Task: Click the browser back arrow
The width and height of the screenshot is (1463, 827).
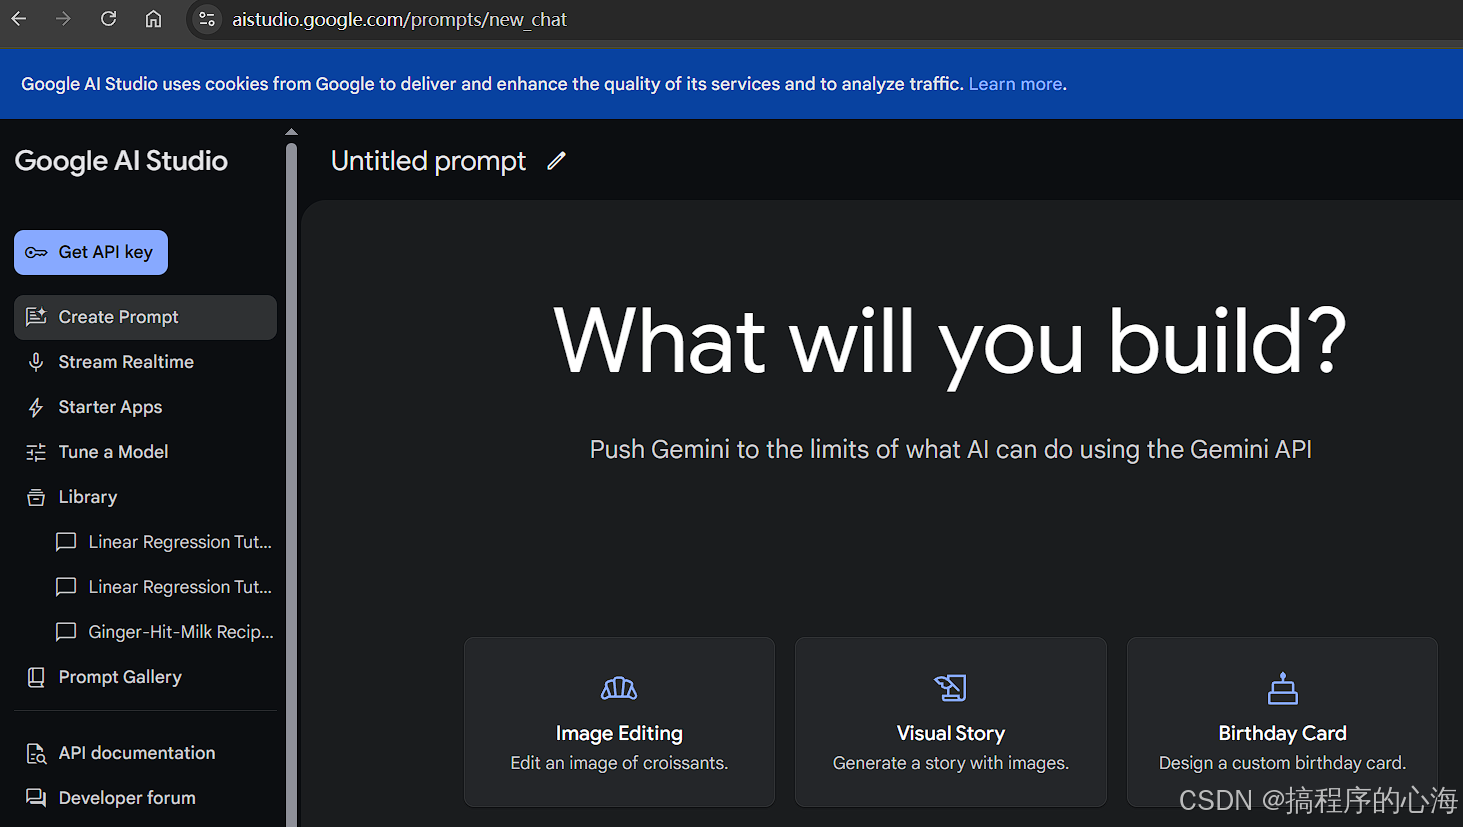Action: click(19, 19)
